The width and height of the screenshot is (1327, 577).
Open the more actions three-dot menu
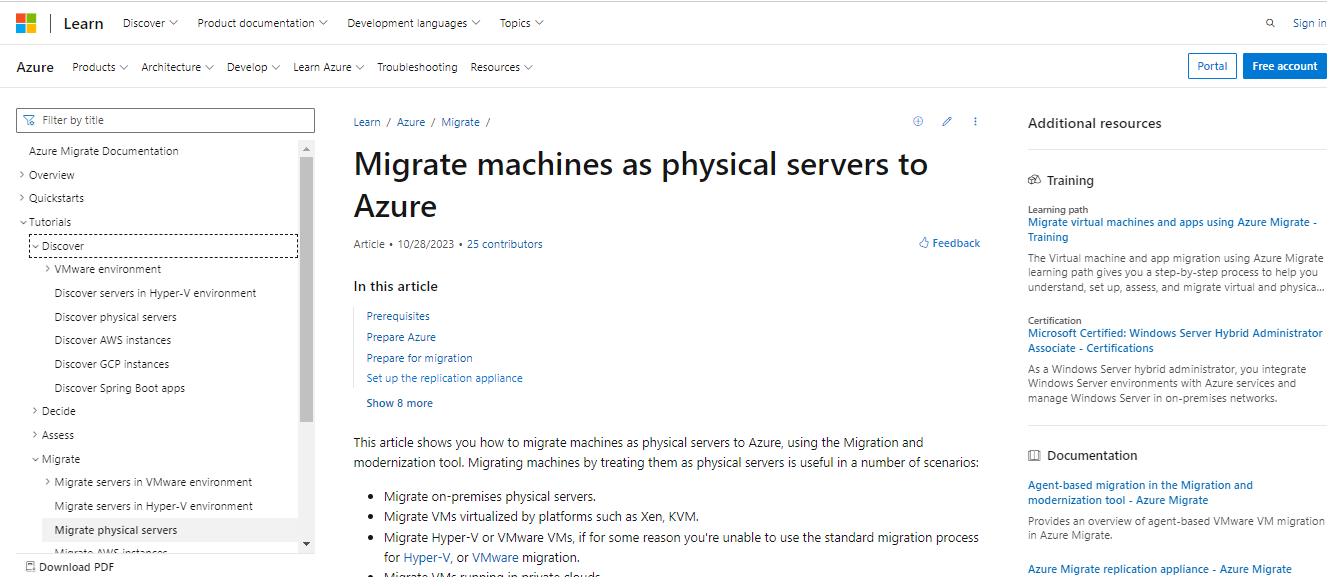(975, 121)
